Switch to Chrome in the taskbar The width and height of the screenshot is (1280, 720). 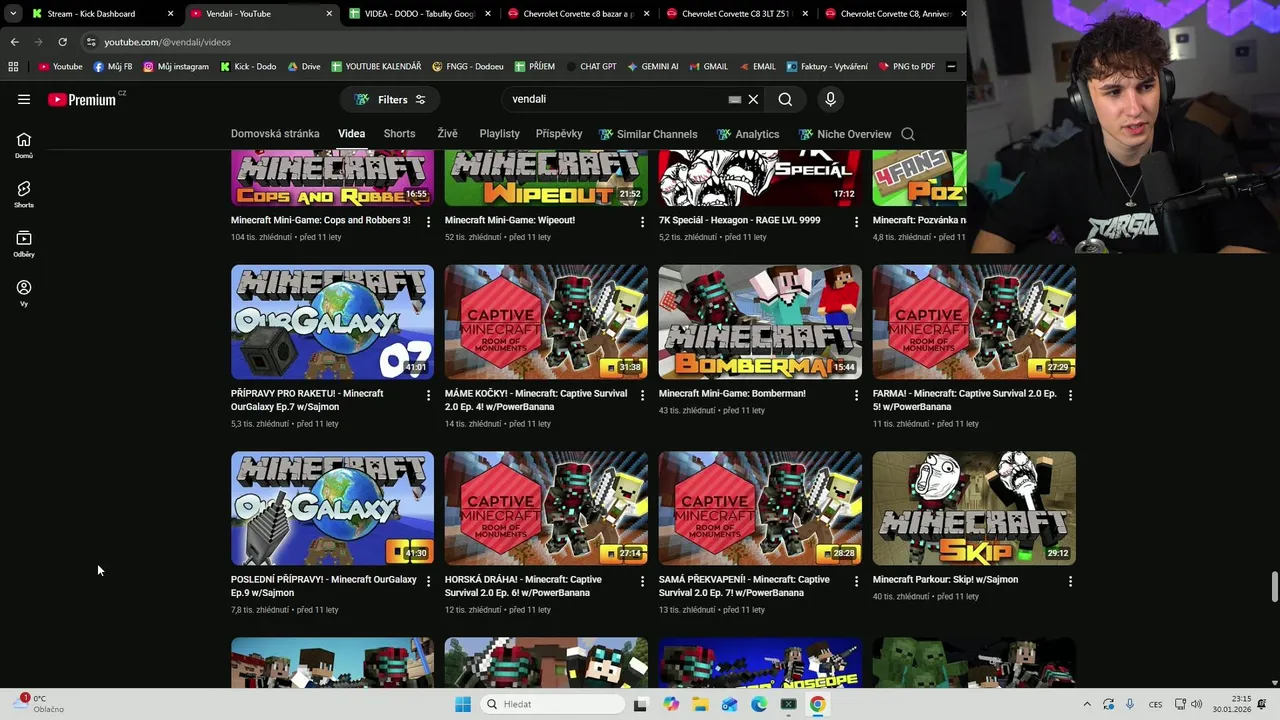(817, 704)
